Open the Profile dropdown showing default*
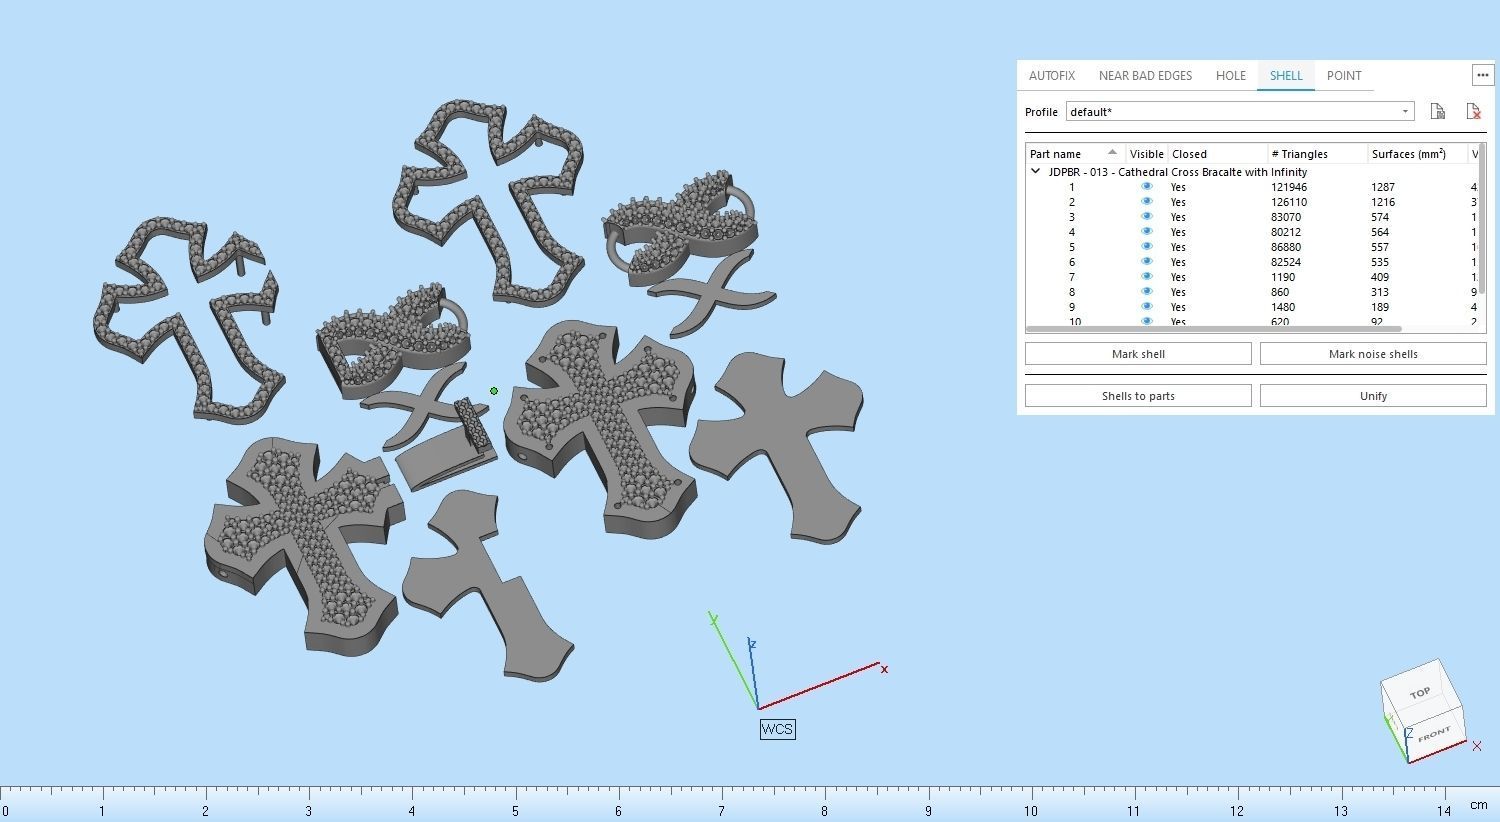Image resolution: width=1500 pixels, height=822 pixels. coord(1240,111)
